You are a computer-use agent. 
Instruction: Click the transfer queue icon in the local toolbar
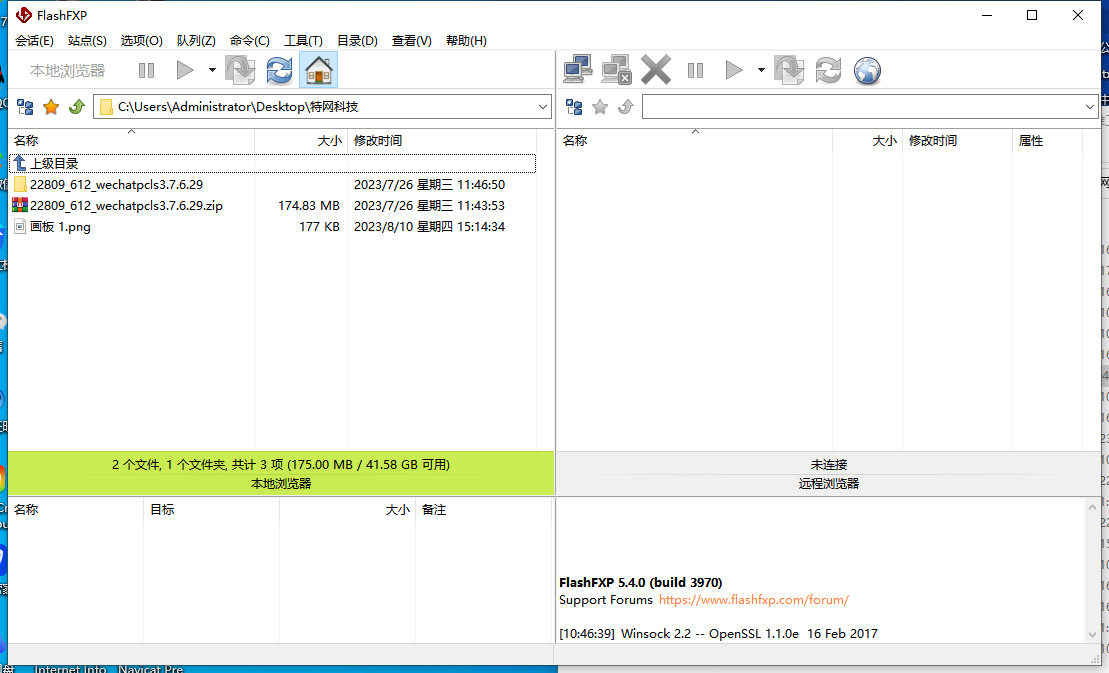pos(240,70)
